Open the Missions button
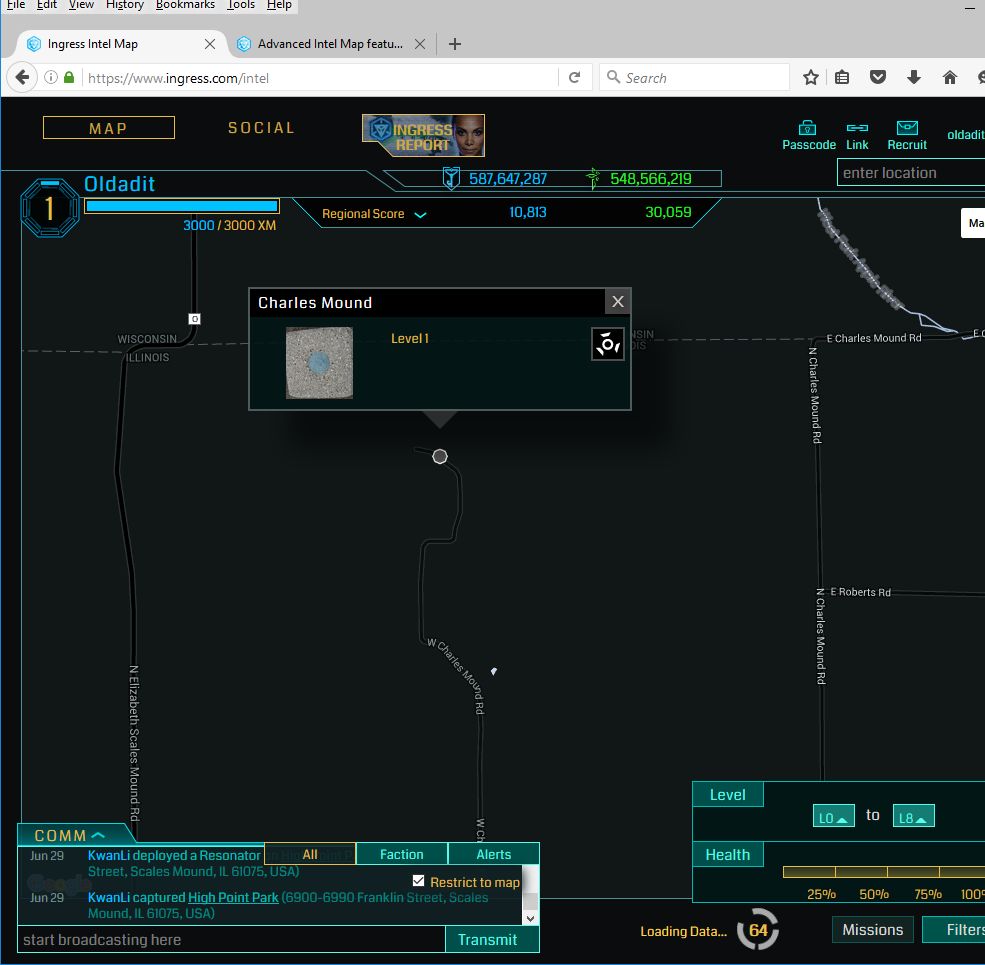Viewport: 985px width, 965px height. [872, 930]
